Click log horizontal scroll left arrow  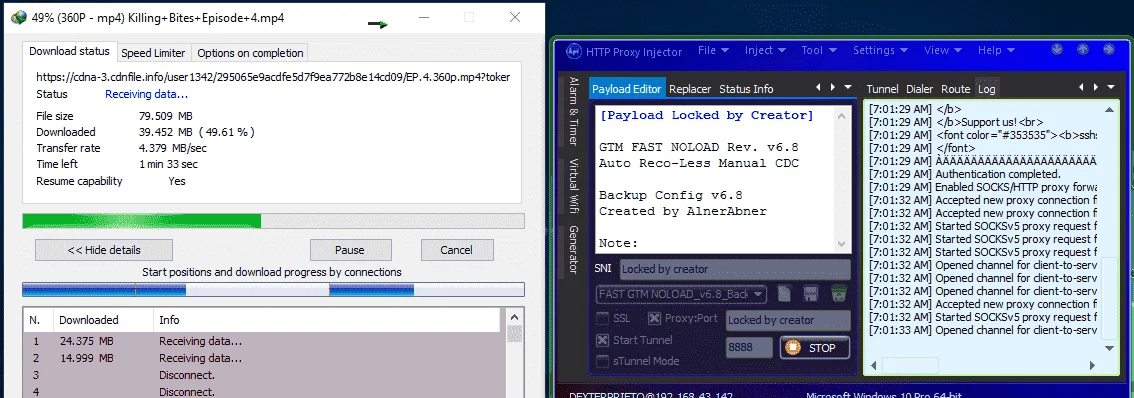pyautogui.click(x=874, y=365)
